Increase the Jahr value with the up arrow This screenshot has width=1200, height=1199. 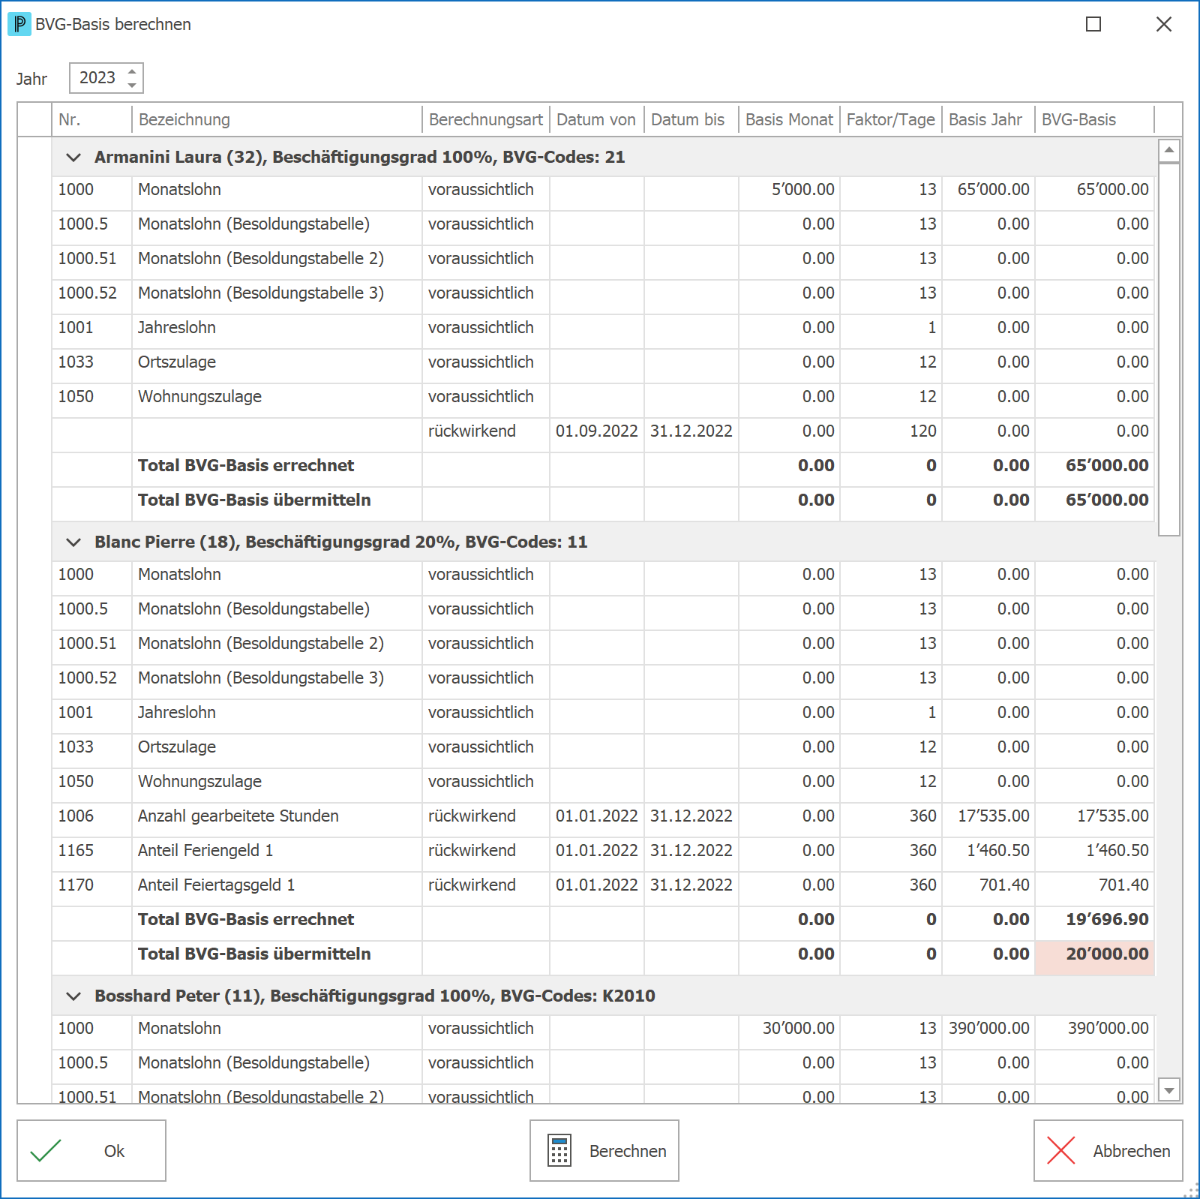pos(132,71)
